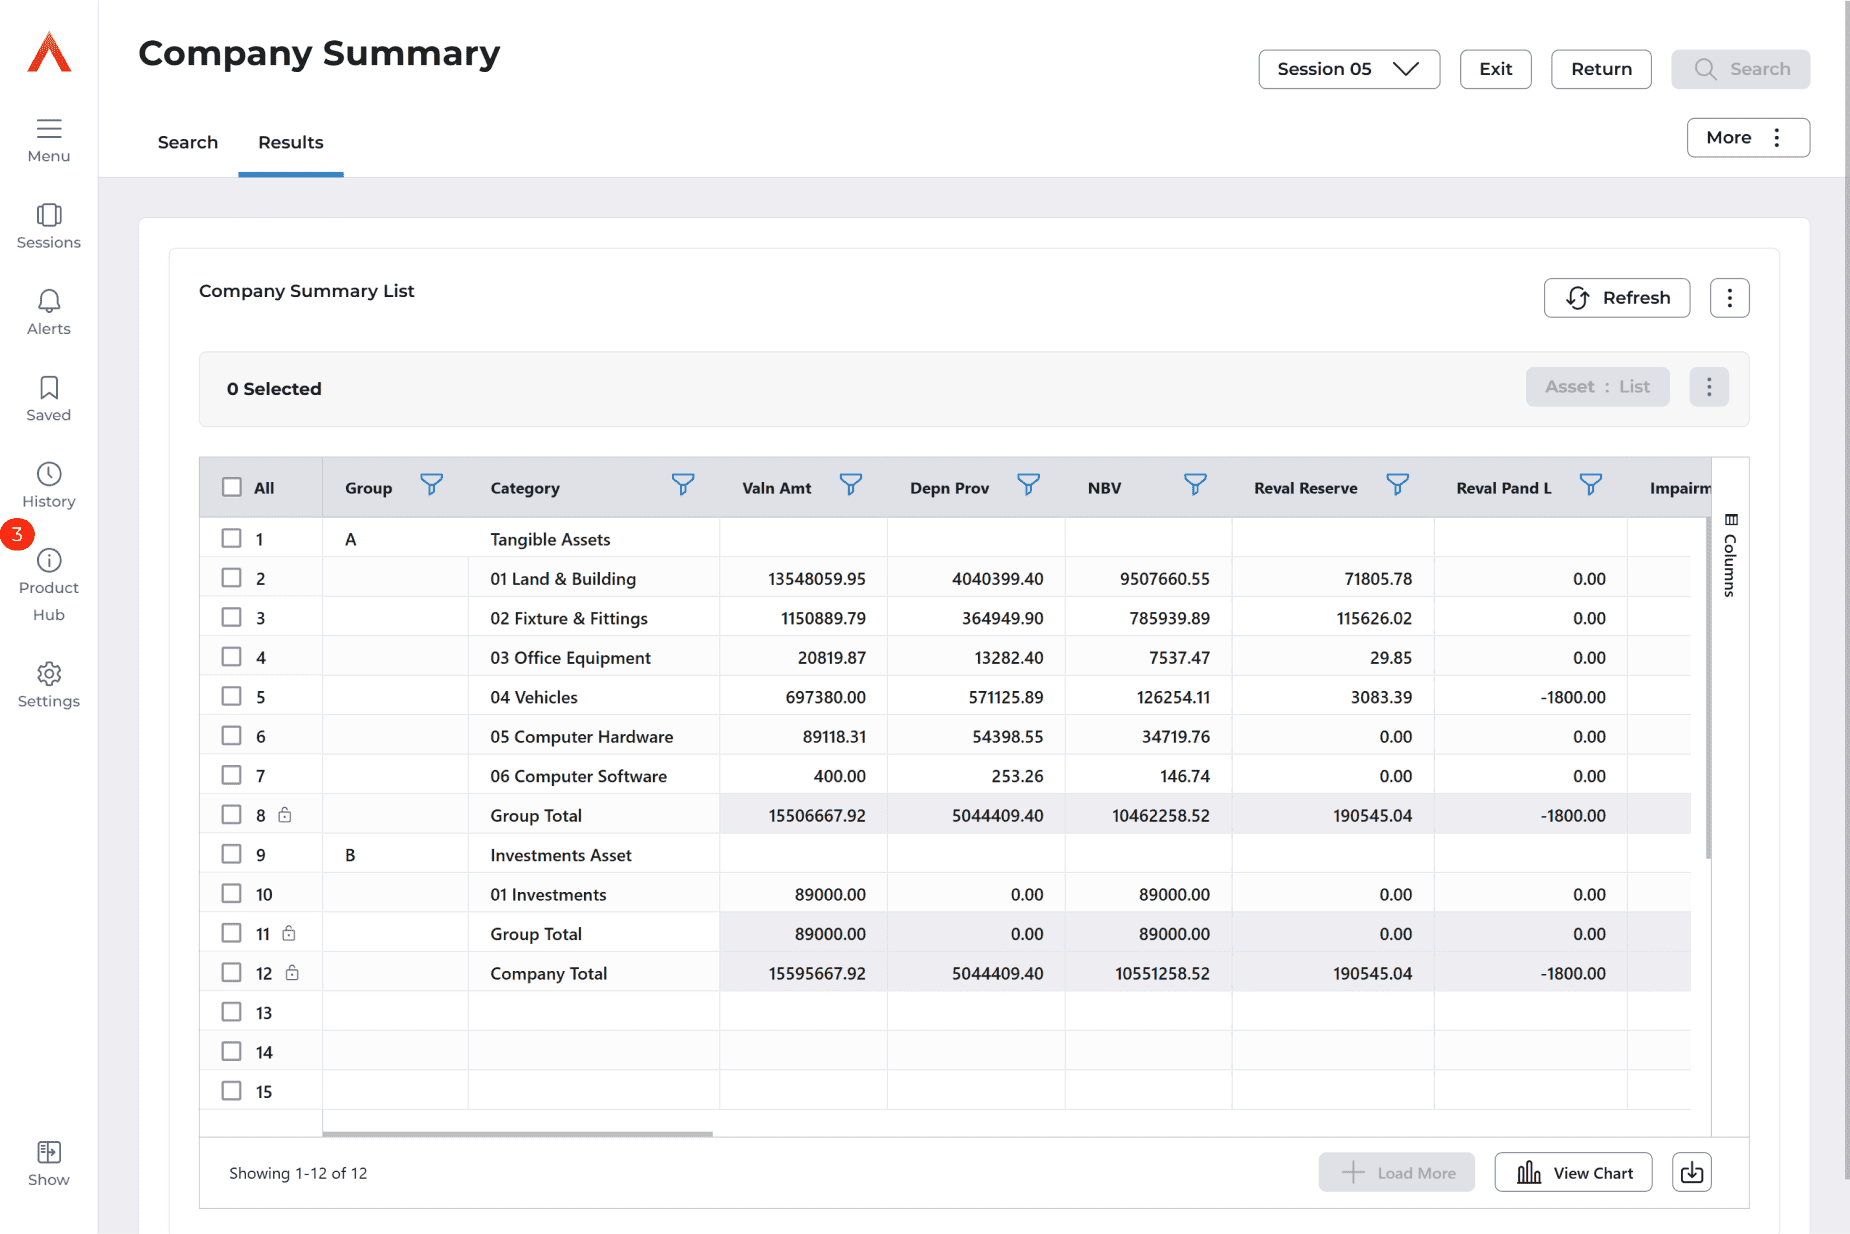The height and width of the screenshot is (1234, 1850).
Task: Click the horizontal table scrollbar
Action: [x=517, y=1134]
